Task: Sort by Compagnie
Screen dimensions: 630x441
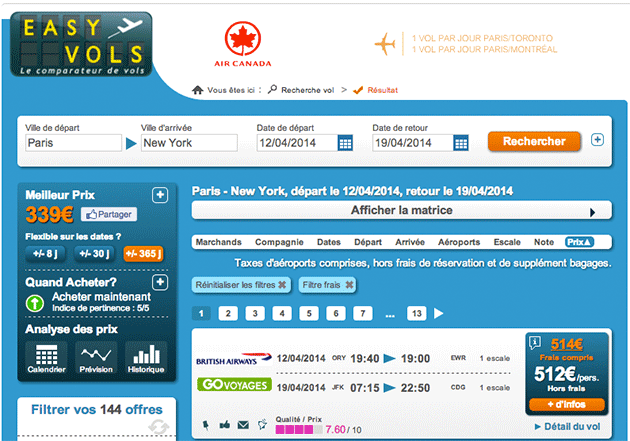Action: pyautogui.click(x=279, y=242)
